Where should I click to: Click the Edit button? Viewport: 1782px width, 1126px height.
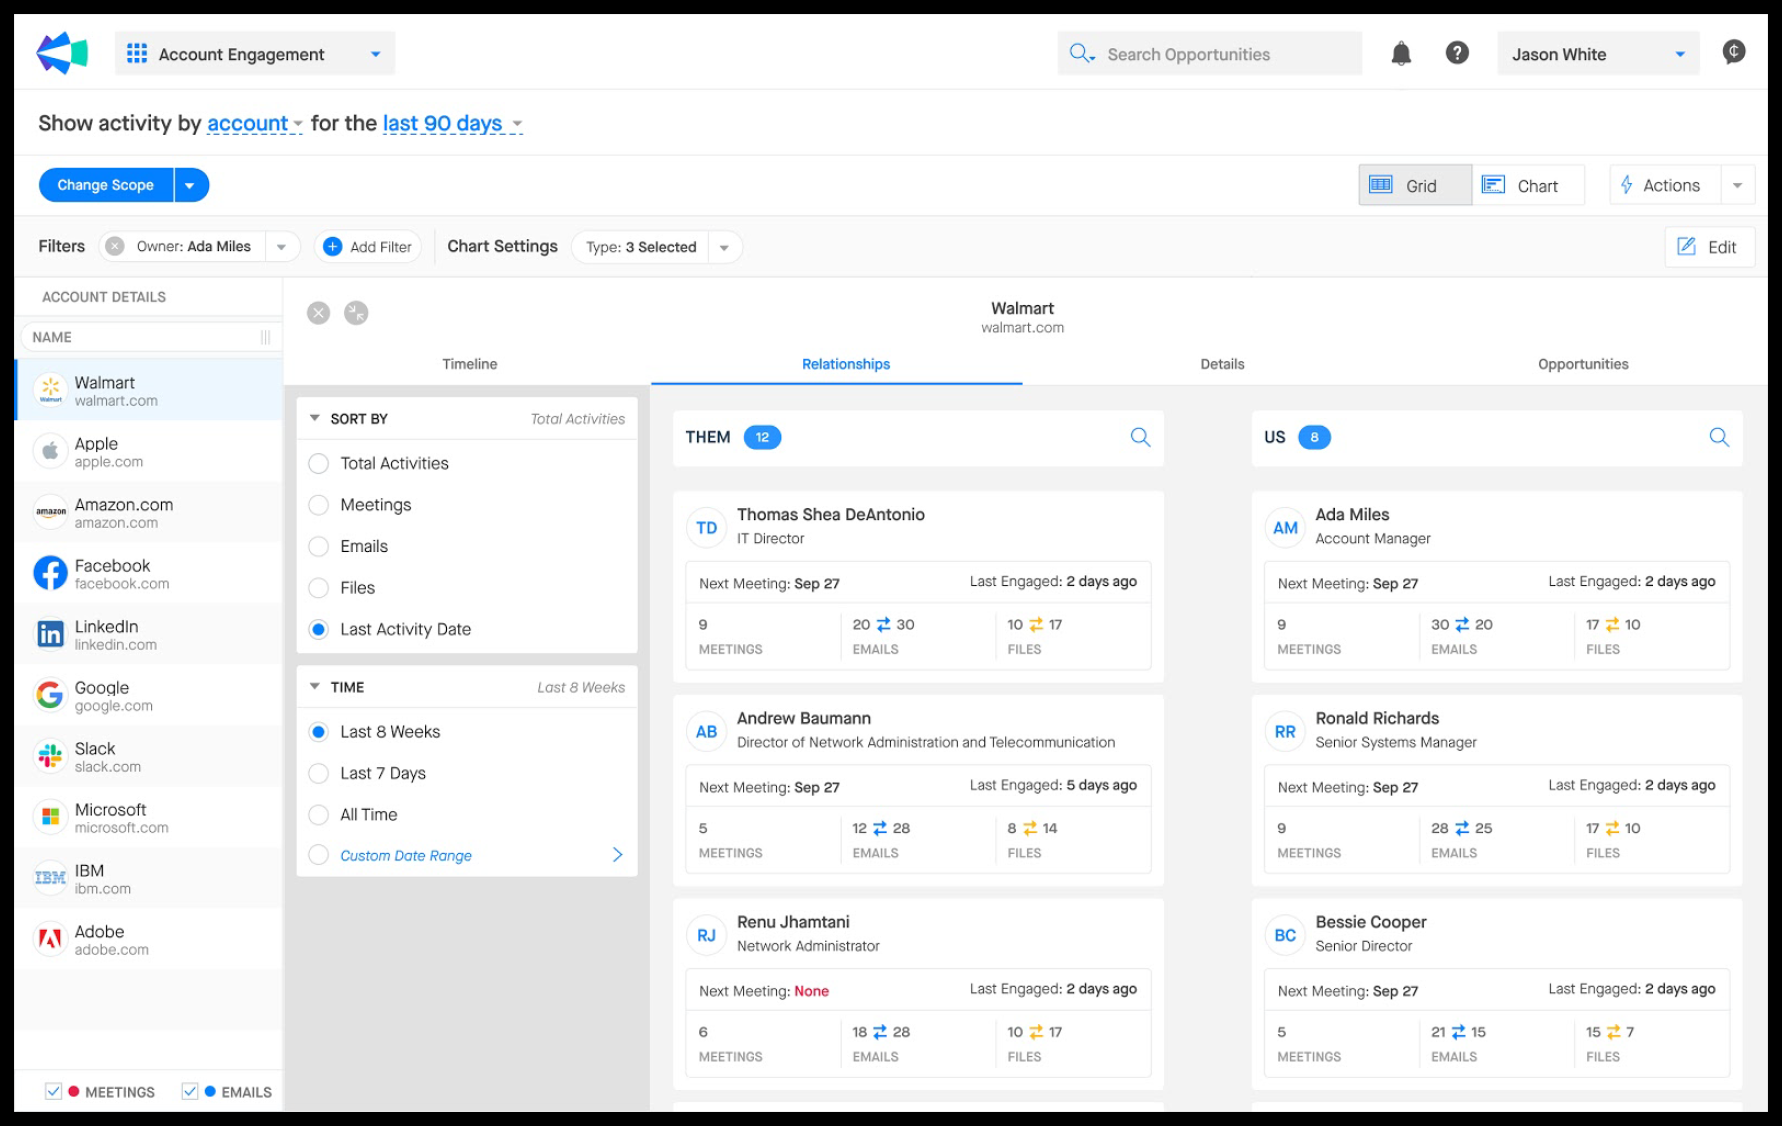(1709, 247)
